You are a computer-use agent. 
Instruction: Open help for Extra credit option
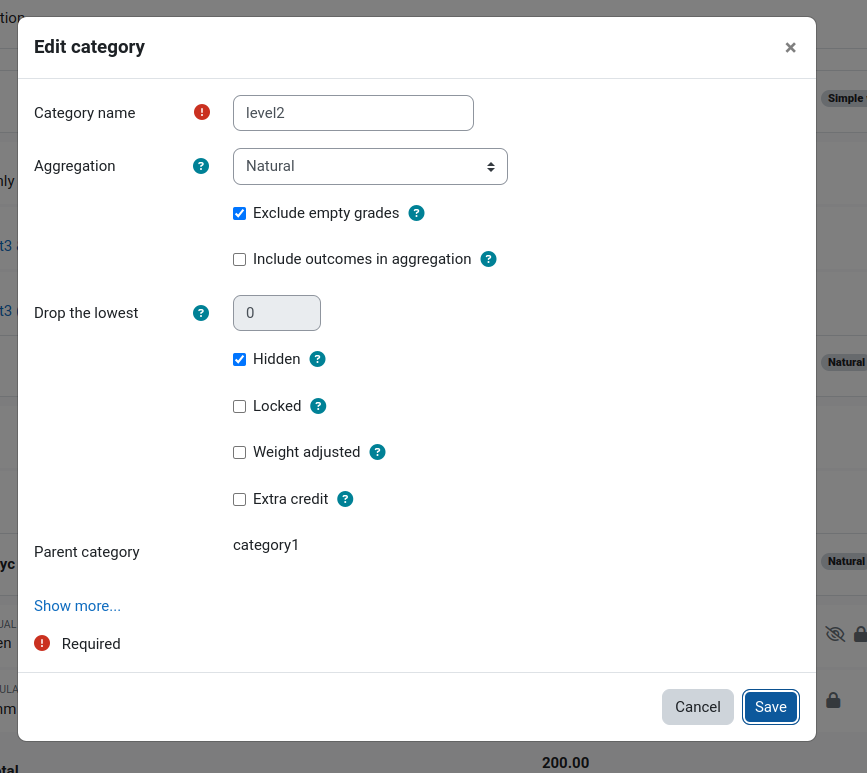coord(345,499)
